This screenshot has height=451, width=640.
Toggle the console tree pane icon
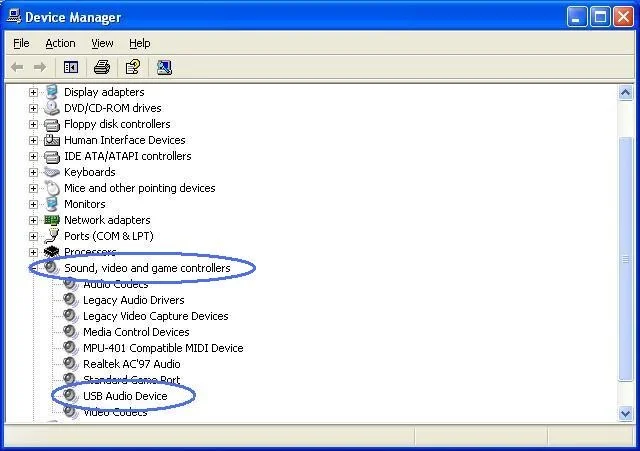[x=71, y=67]
